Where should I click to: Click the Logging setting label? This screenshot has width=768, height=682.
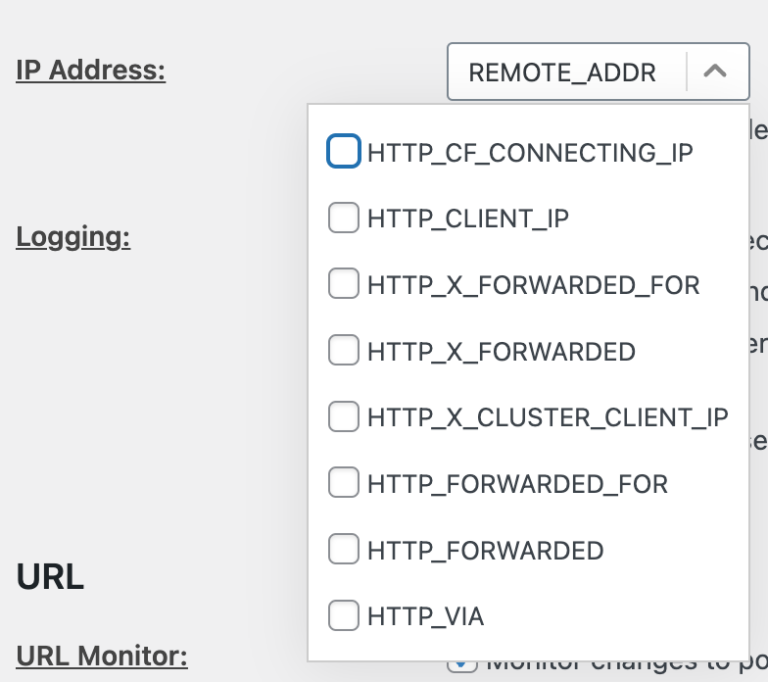[73, 237]
